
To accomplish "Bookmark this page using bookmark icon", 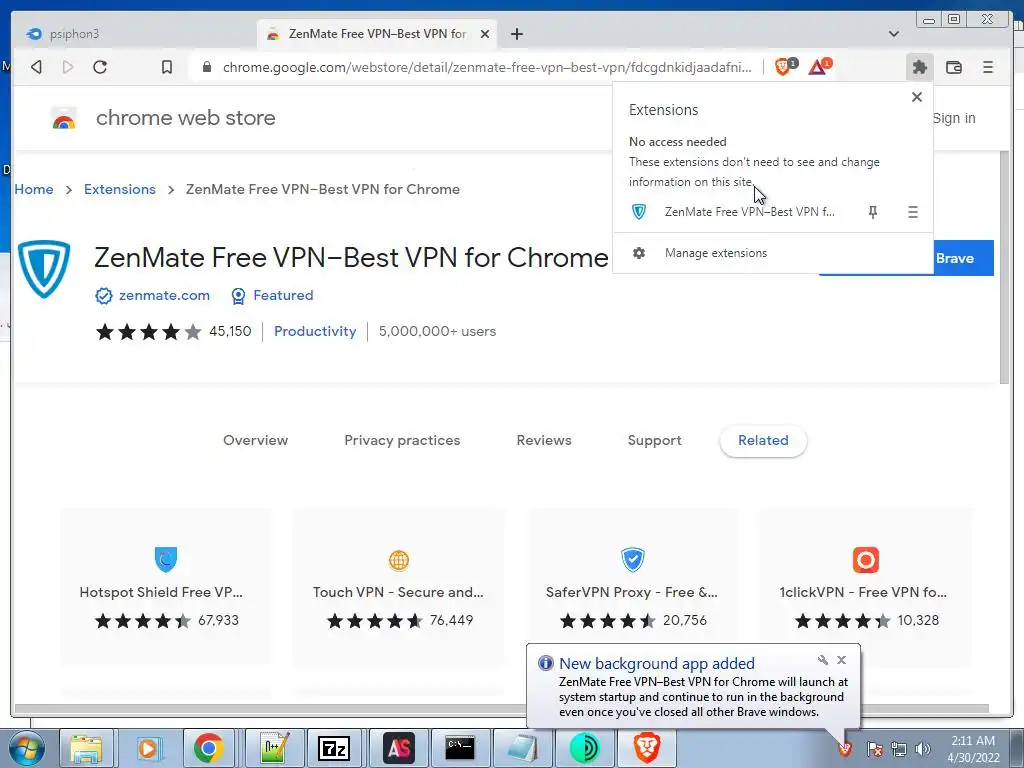I will tap(167, 67).
